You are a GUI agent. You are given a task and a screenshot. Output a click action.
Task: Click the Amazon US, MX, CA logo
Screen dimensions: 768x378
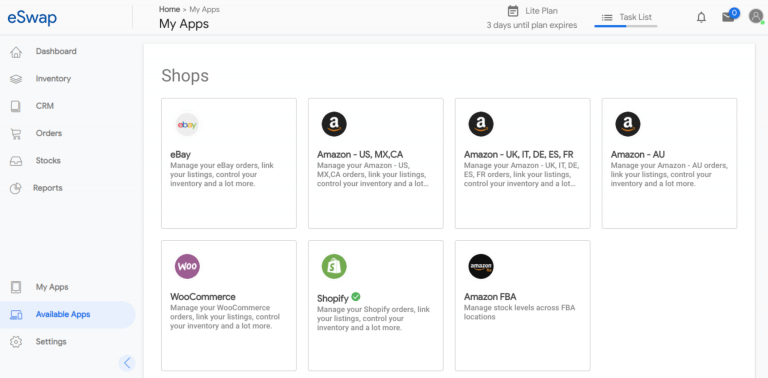point(334,124)
